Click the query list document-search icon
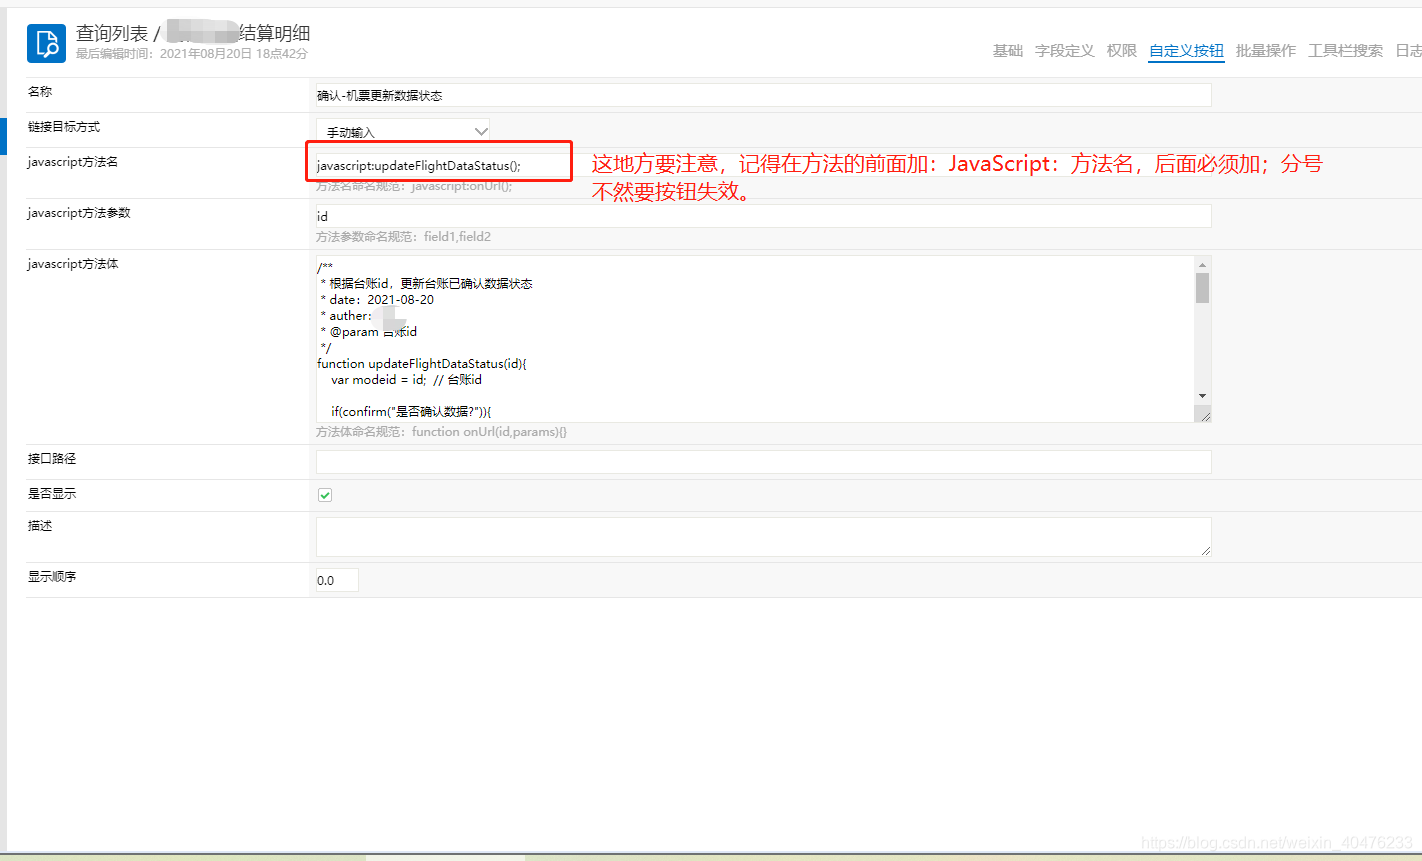This screenshot has width=1422, height=861. (46, 44)
